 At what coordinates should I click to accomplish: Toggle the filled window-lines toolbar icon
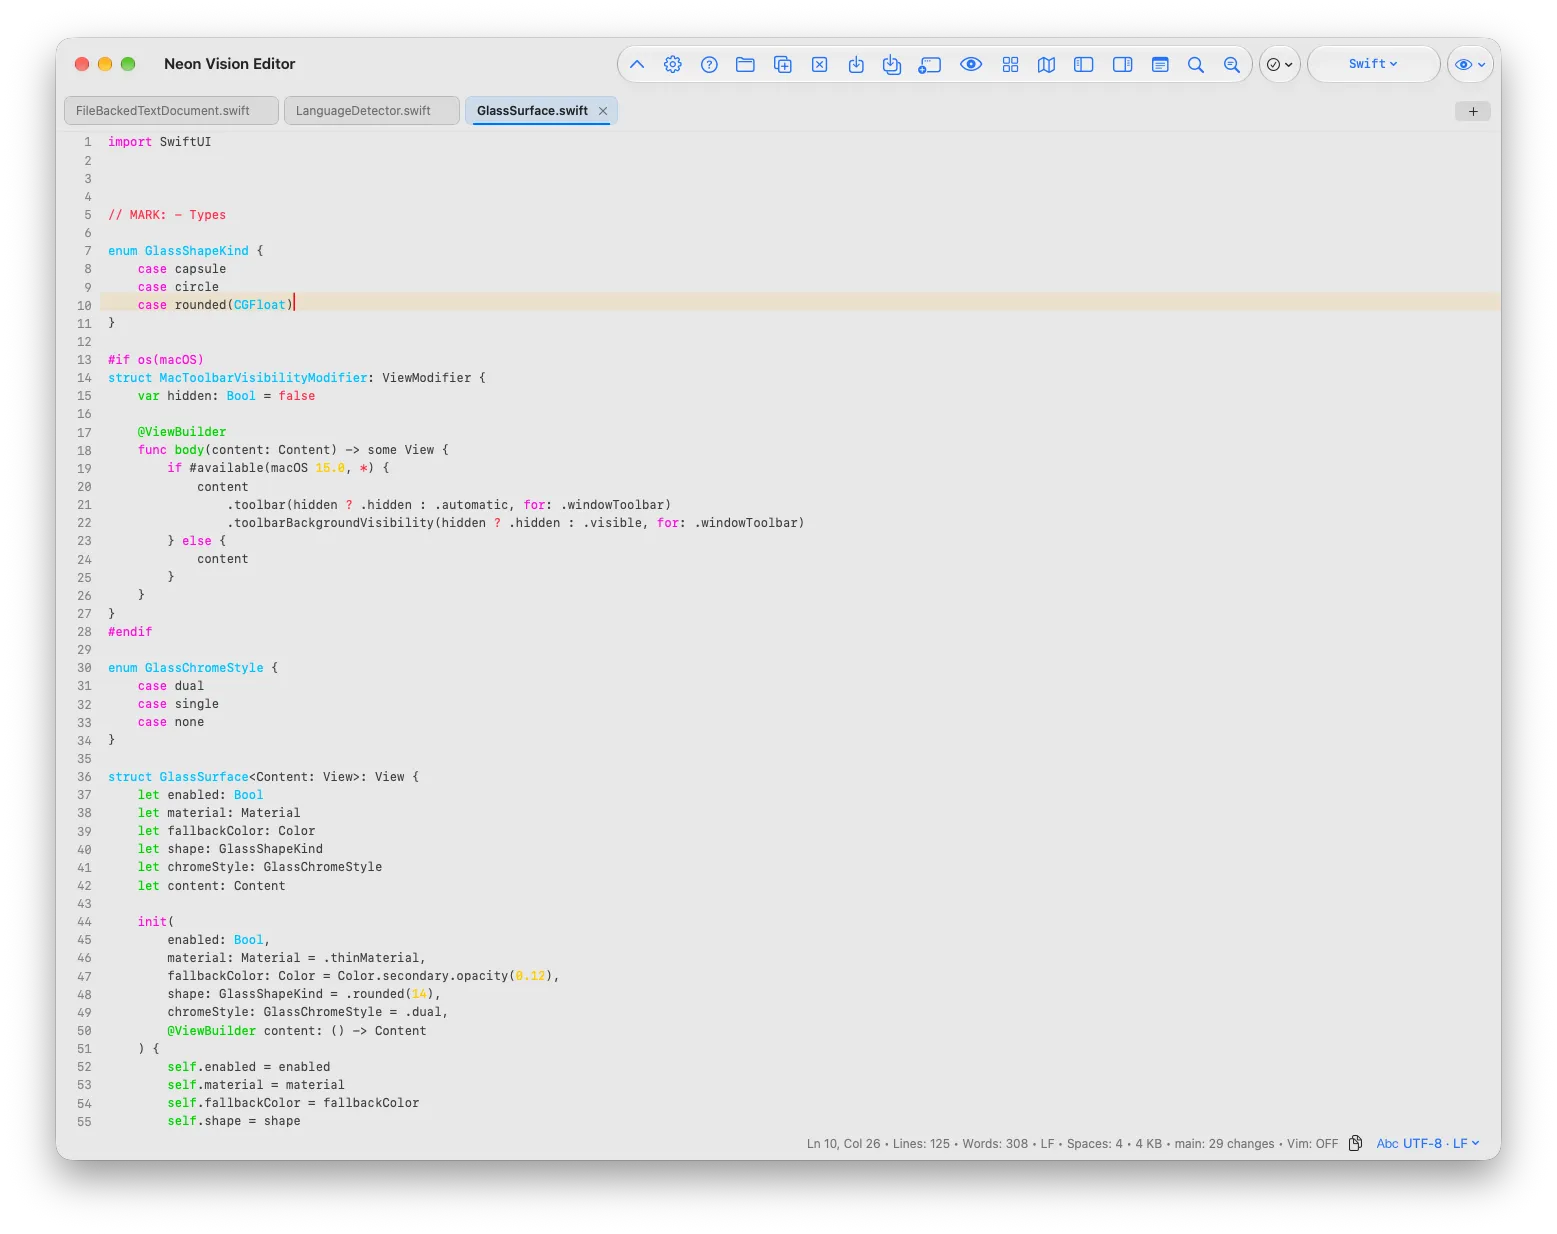1160,64
